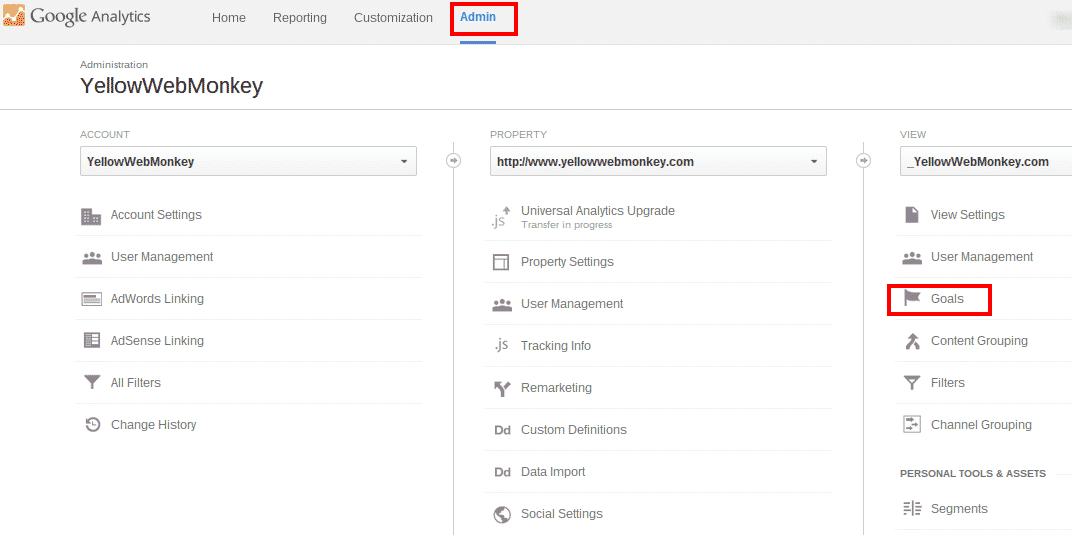
Task: Click the Universal Analytics Upgrade .js icon
Action: (x=501, y=216)
